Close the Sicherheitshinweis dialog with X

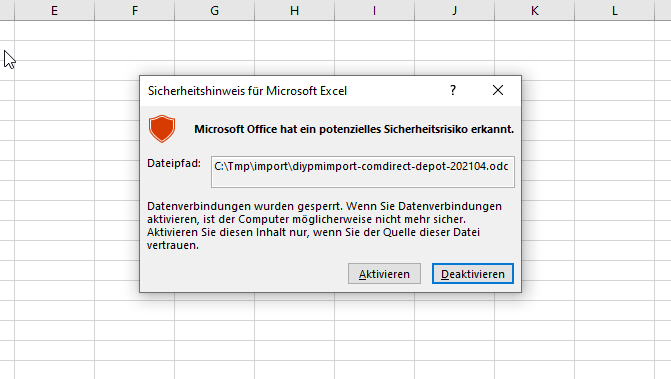(x=498, y=90)
